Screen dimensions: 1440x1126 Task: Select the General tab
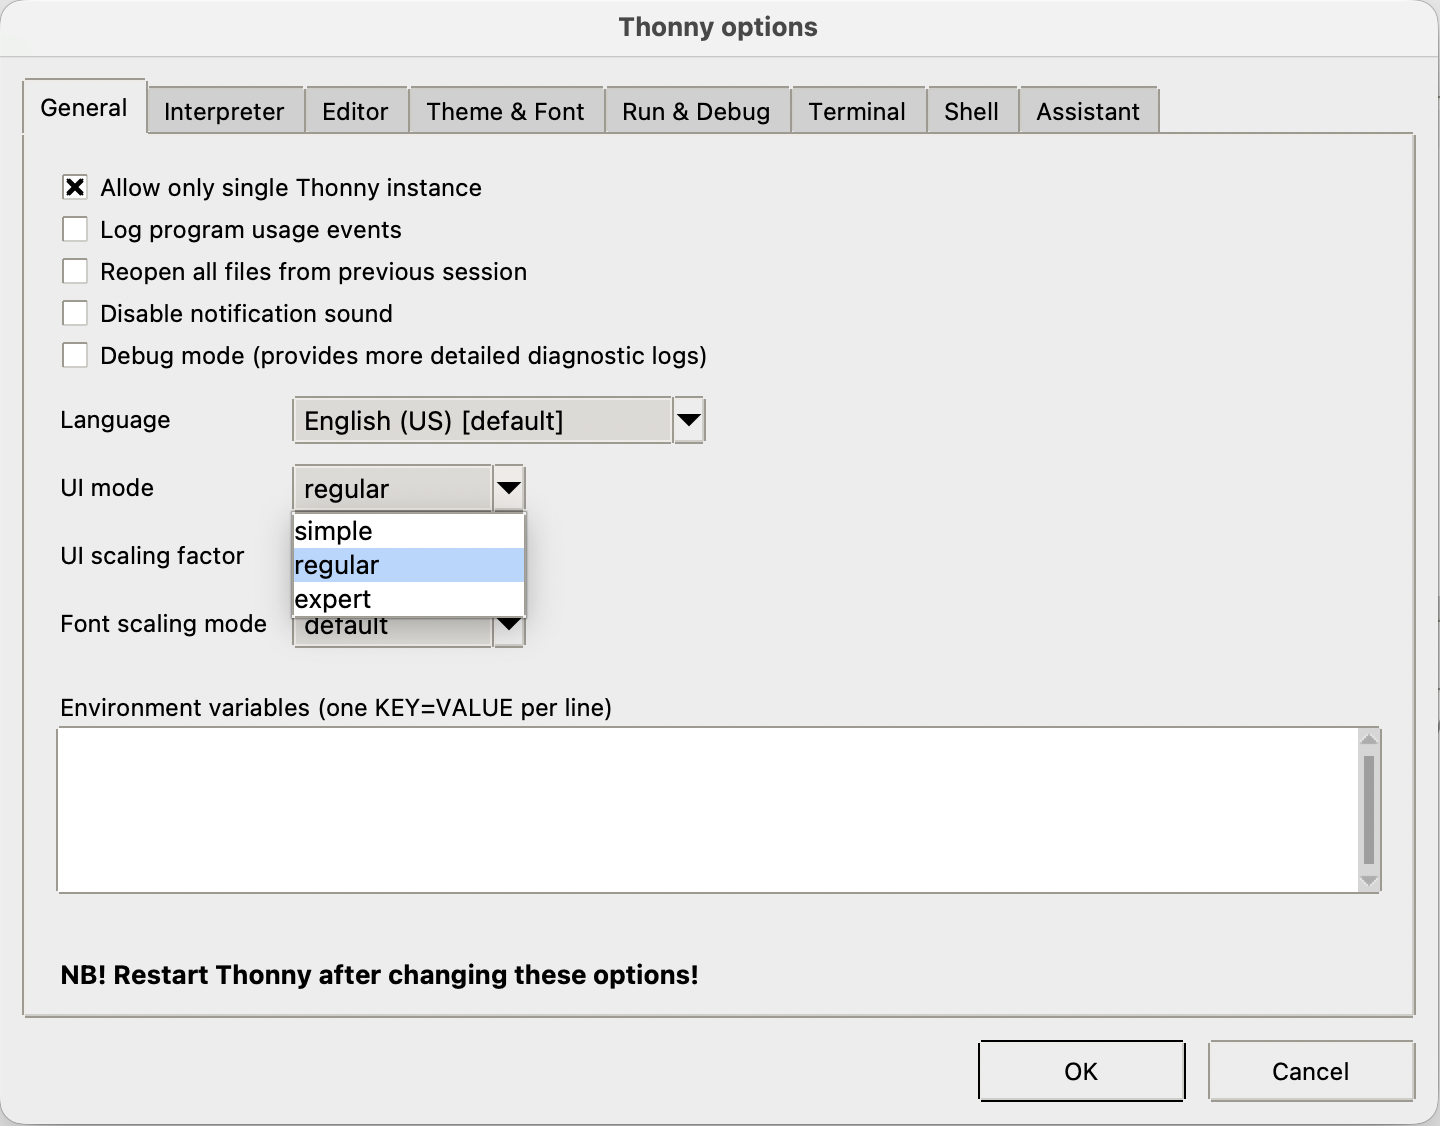(x=84, y=107)
